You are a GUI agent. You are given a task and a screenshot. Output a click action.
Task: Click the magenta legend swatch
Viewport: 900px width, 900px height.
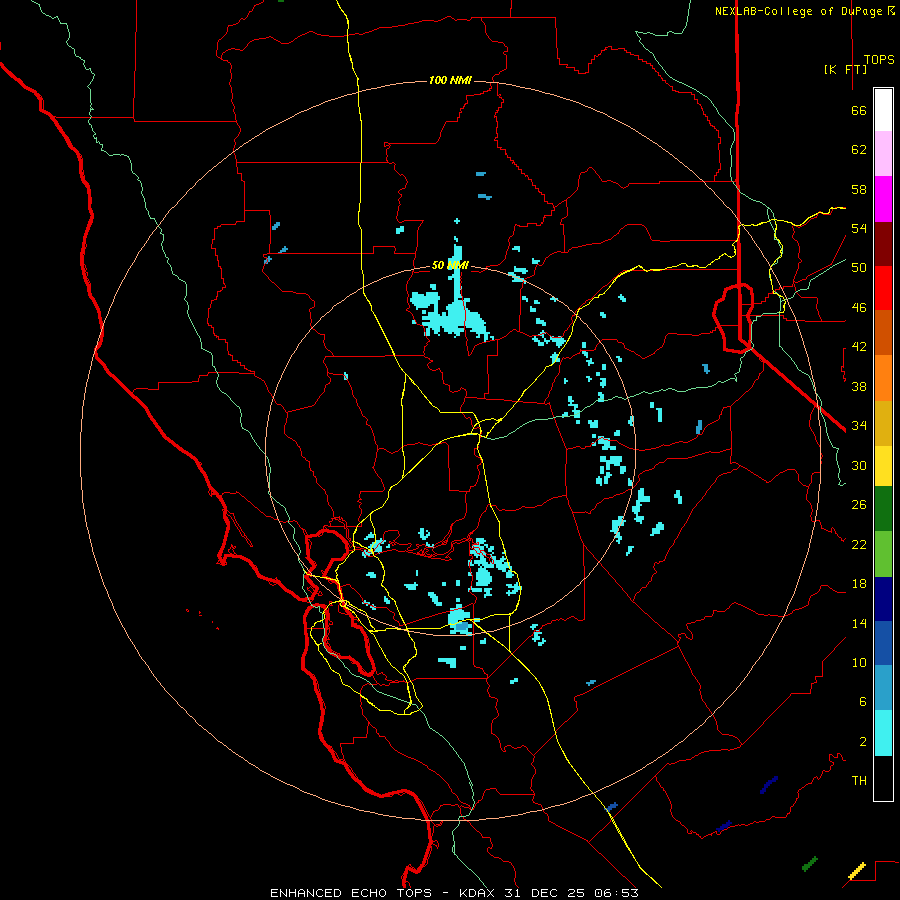pyautogui.click(x=883, y=199)
